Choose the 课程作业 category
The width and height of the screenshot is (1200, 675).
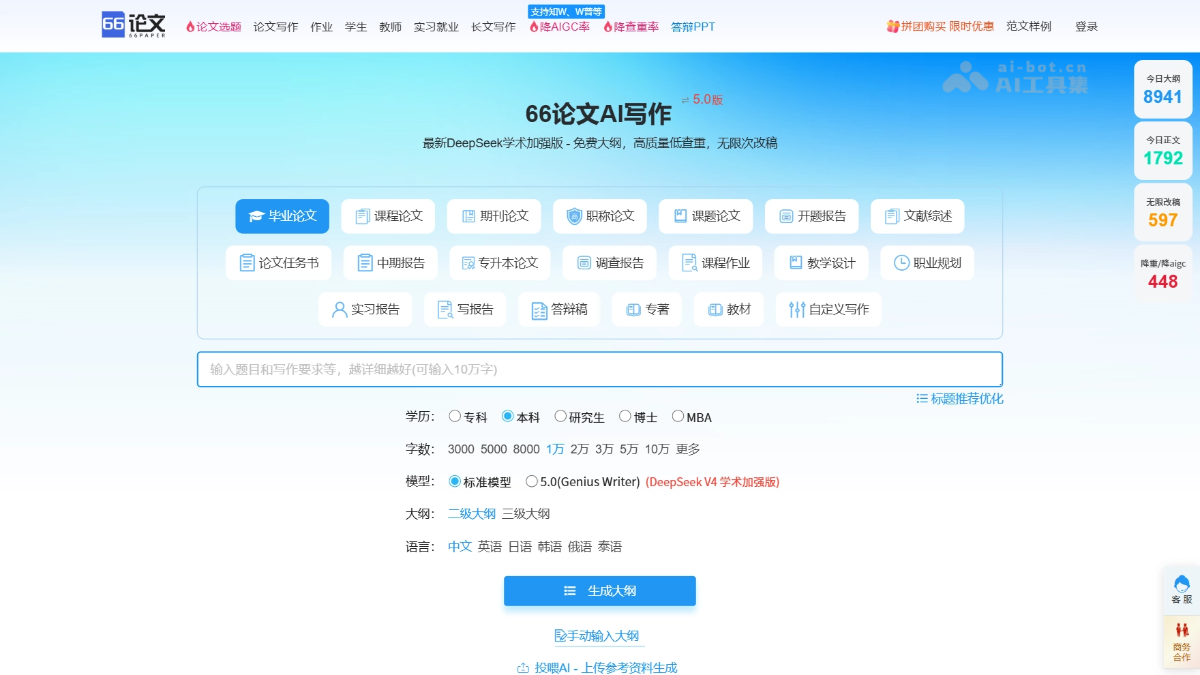[x=715, y=263]
